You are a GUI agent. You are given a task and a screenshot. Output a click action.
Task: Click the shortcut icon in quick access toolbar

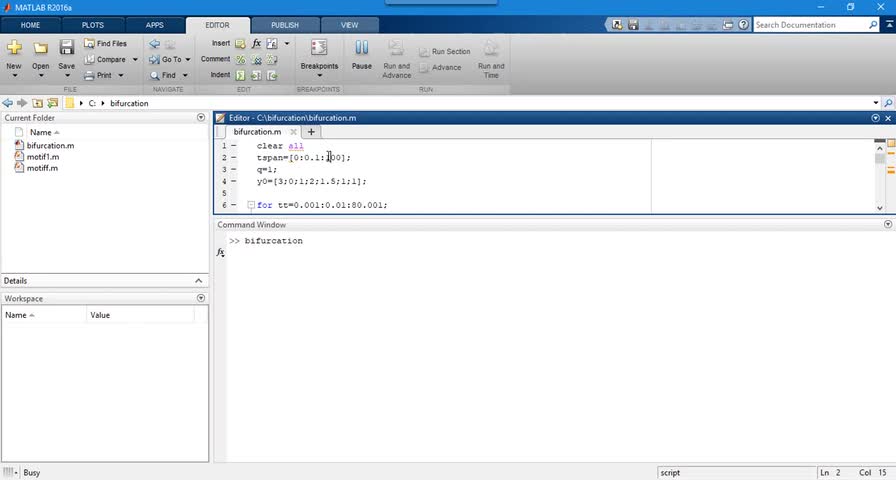click(x=617, y=25)
